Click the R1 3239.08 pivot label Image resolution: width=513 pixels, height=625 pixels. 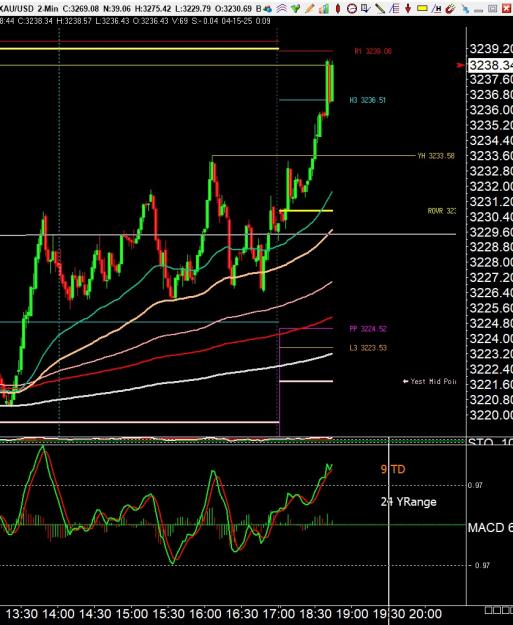[373, 51]
